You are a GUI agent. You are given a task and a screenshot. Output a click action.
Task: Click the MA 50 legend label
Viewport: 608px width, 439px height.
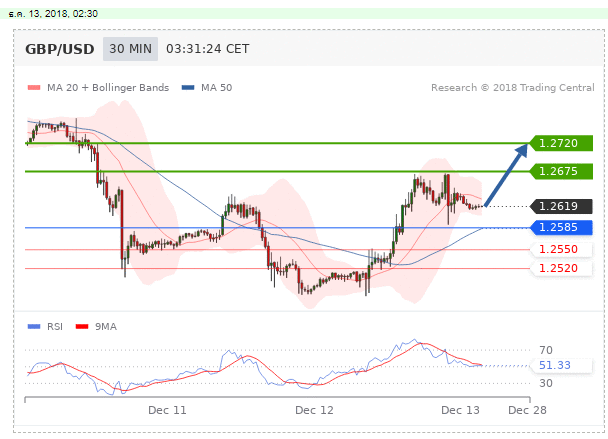[x=216, y=88]
